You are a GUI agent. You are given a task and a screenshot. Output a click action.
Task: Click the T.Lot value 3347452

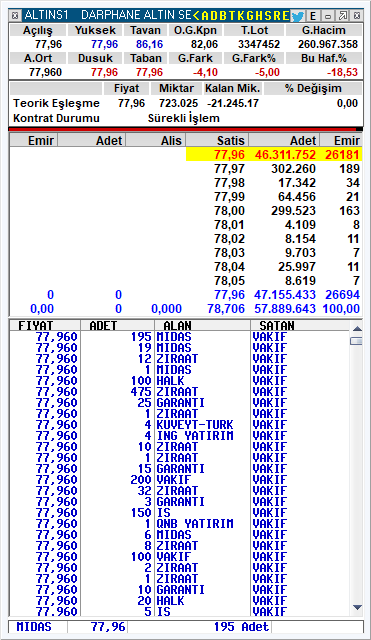coord(259,44)
